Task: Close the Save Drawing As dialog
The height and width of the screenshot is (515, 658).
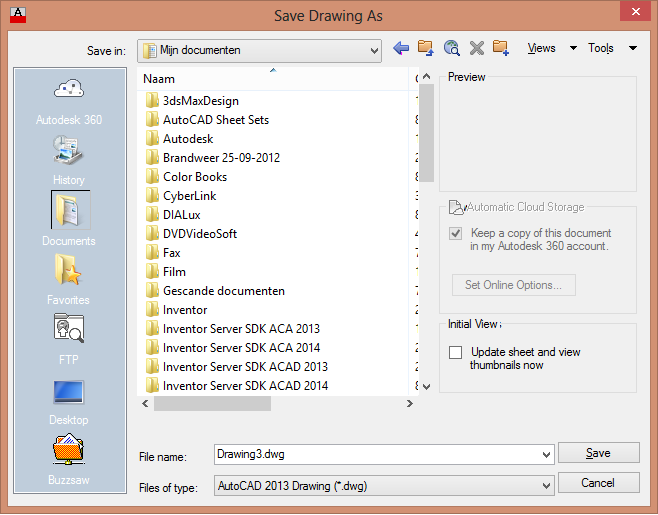Action: pos(635,12)
